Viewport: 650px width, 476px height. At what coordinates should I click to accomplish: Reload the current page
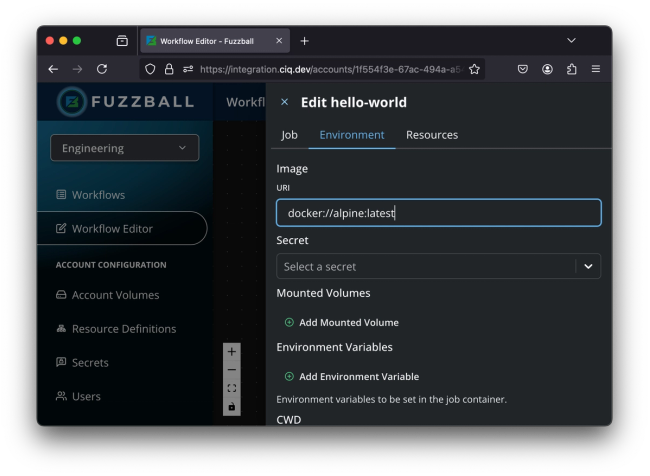coord(102,69)
